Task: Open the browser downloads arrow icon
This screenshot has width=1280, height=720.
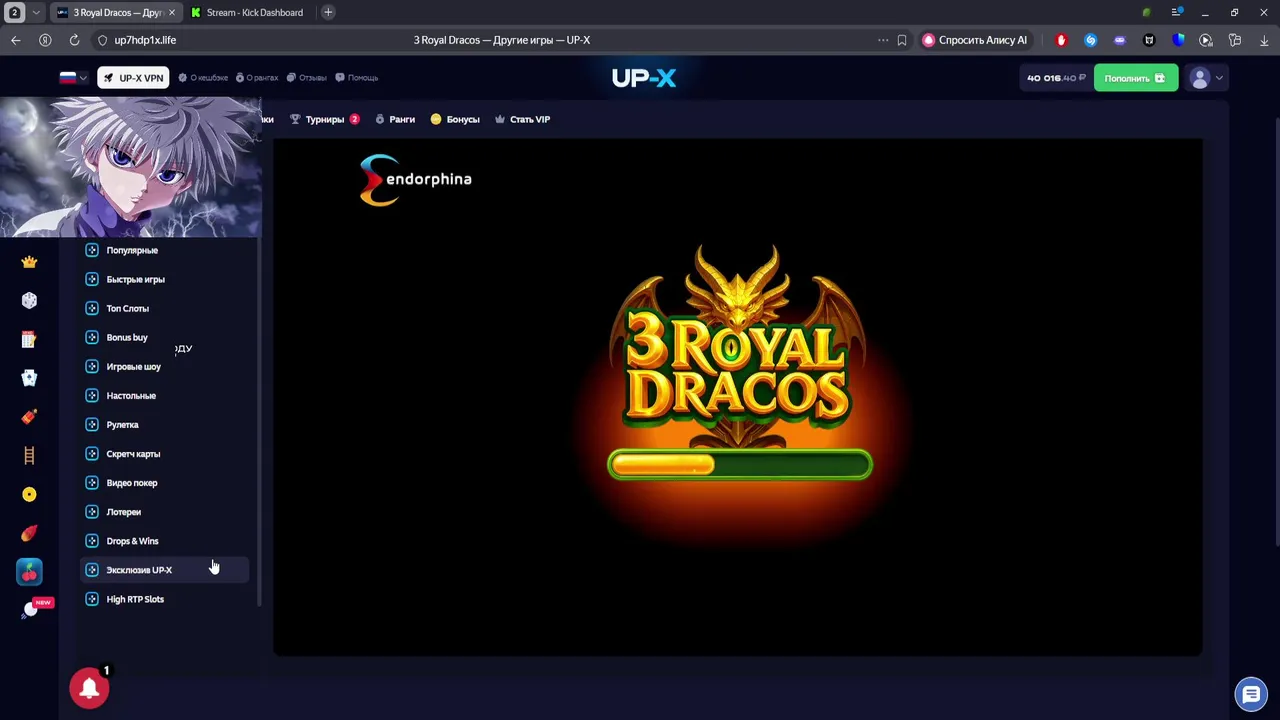Action: [1264, 40]
